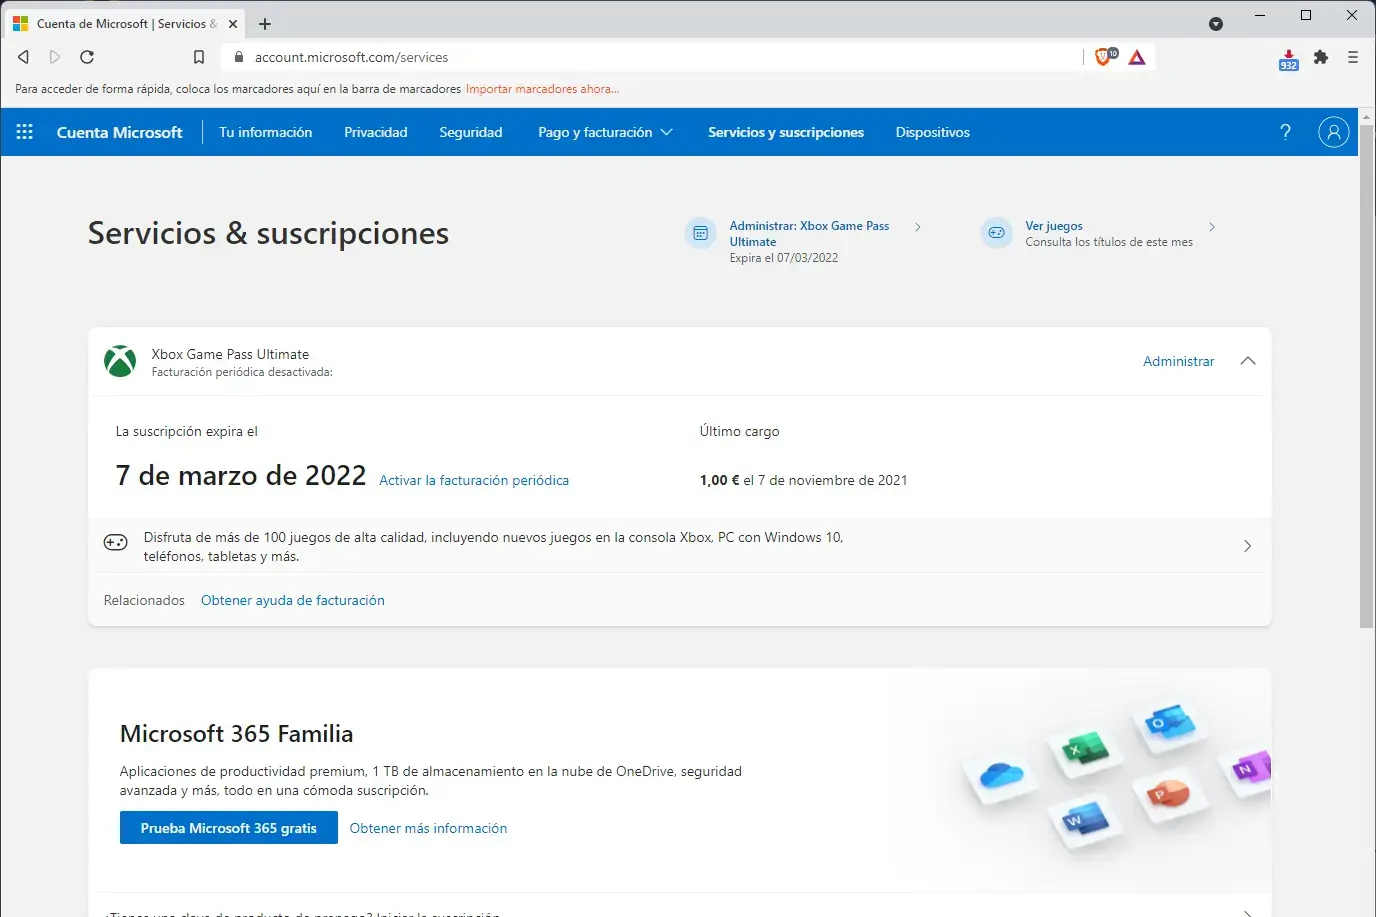Image resolution: width=1376 pixels, height=917 pixels.
Task: Click the Microsoft 365 Familia heading
Action: [236, 733]
